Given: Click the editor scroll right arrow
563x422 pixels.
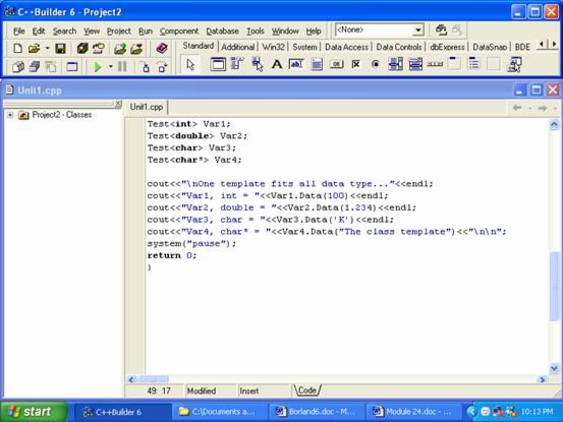Looking at the screenshot, I should pyautogui.click(x=542, y=379).
